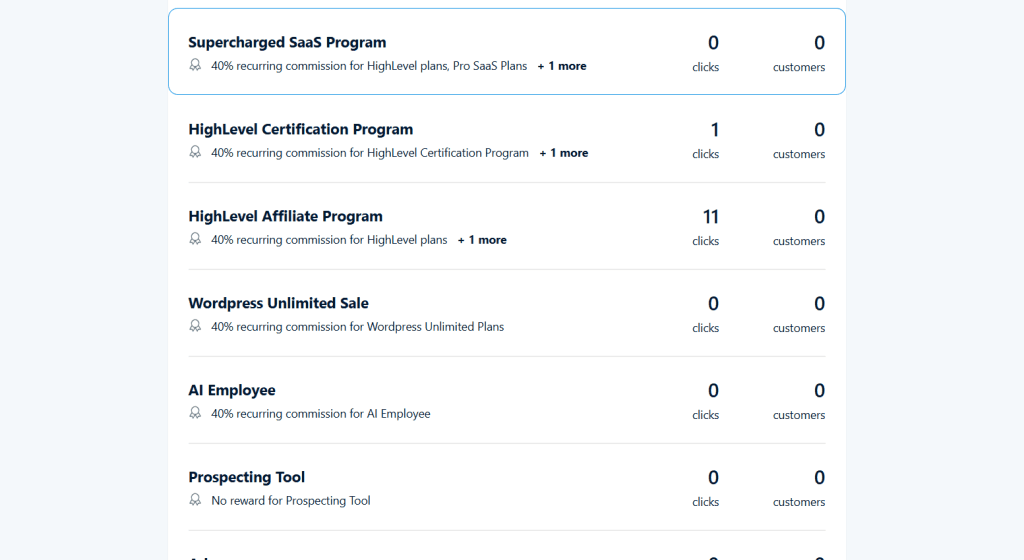
Task: Click the 0 clicks count for AI Employee
Action: point(713,390)
